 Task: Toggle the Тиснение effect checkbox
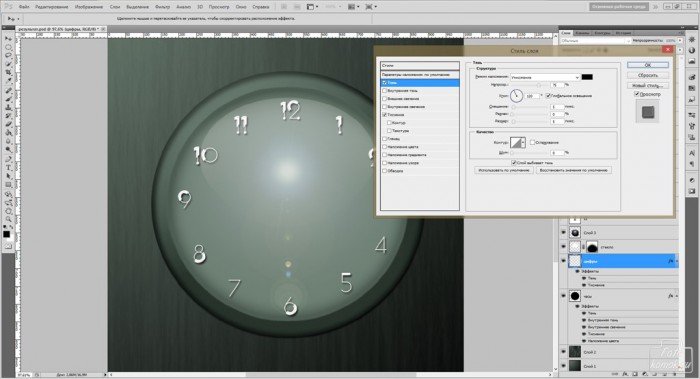[x=384, y=115]
